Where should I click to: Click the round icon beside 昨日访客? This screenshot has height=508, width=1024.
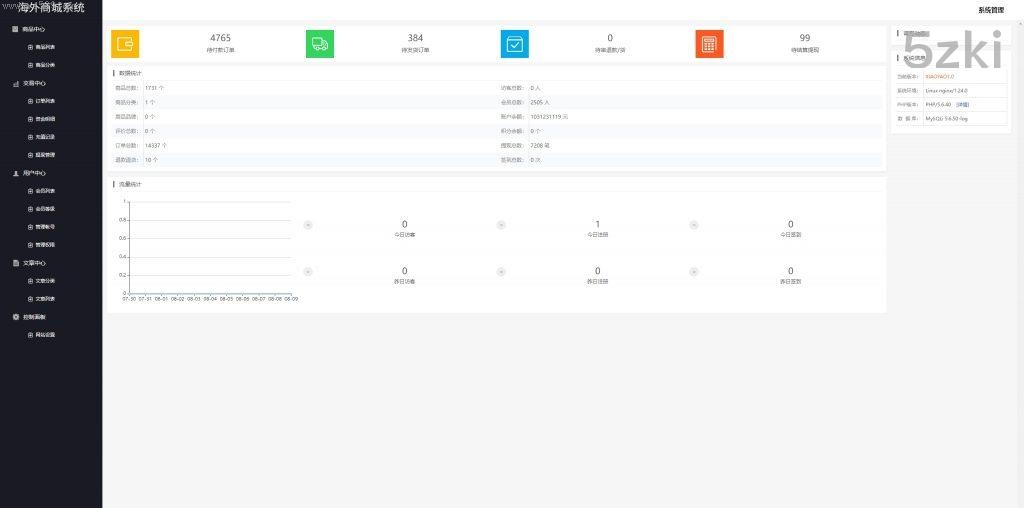308,271
